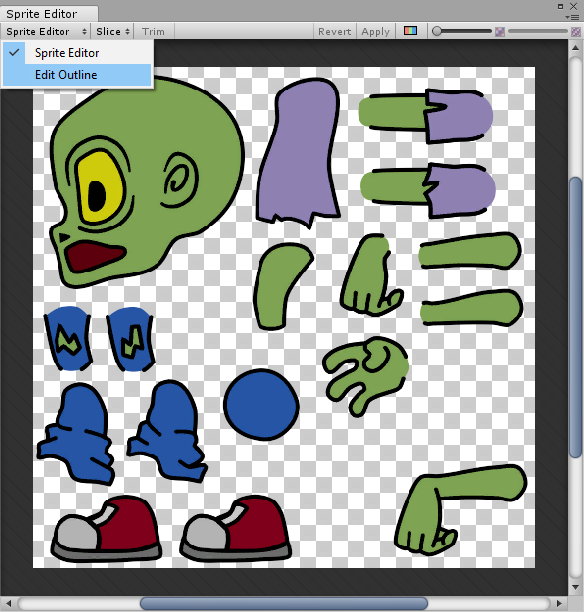
Task: Select the left blue wrinkled trouser sprite
Action: coord(76,434)
